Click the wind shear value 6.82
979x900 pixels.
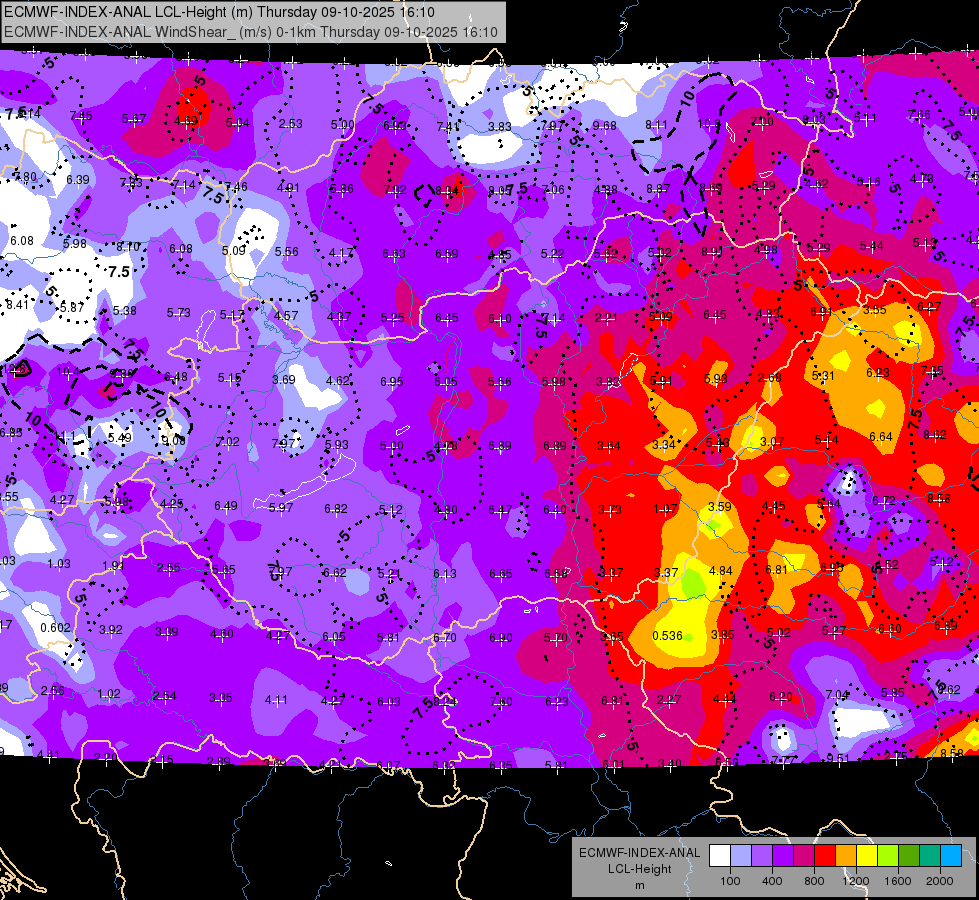coord(335,509)
